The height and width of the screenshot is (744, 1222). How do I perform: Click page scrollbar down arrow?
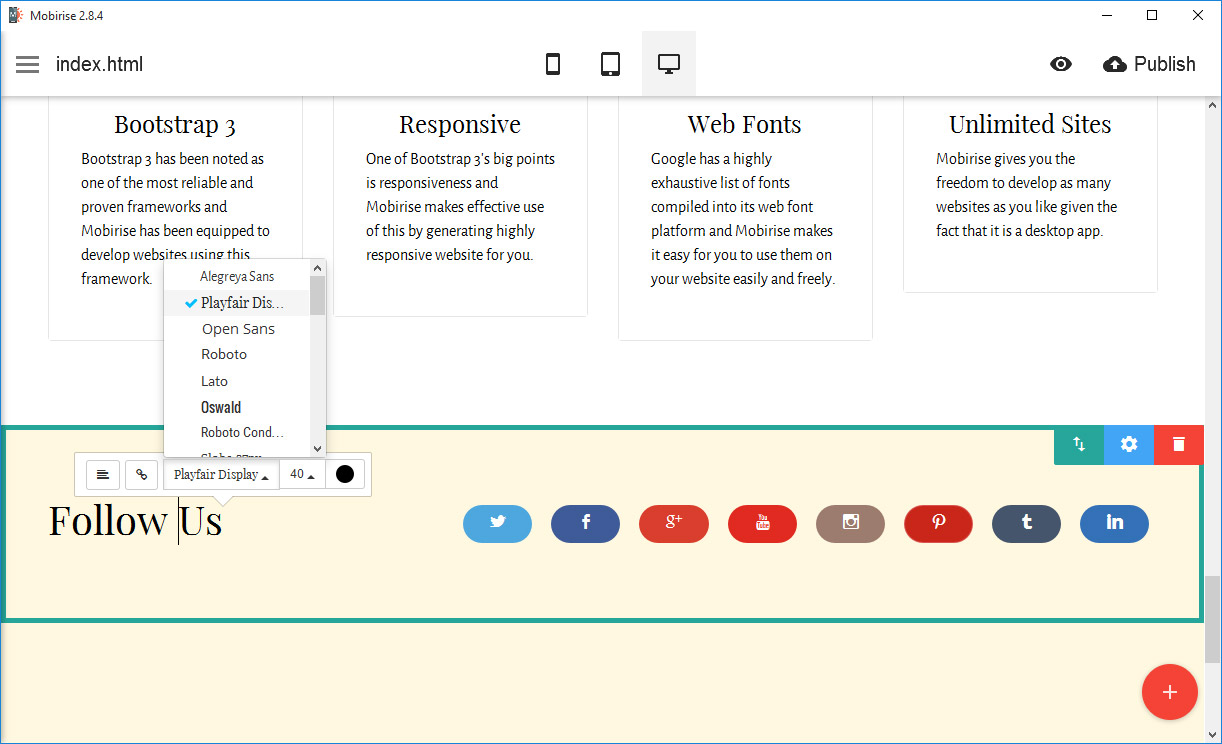point(1213,735)
